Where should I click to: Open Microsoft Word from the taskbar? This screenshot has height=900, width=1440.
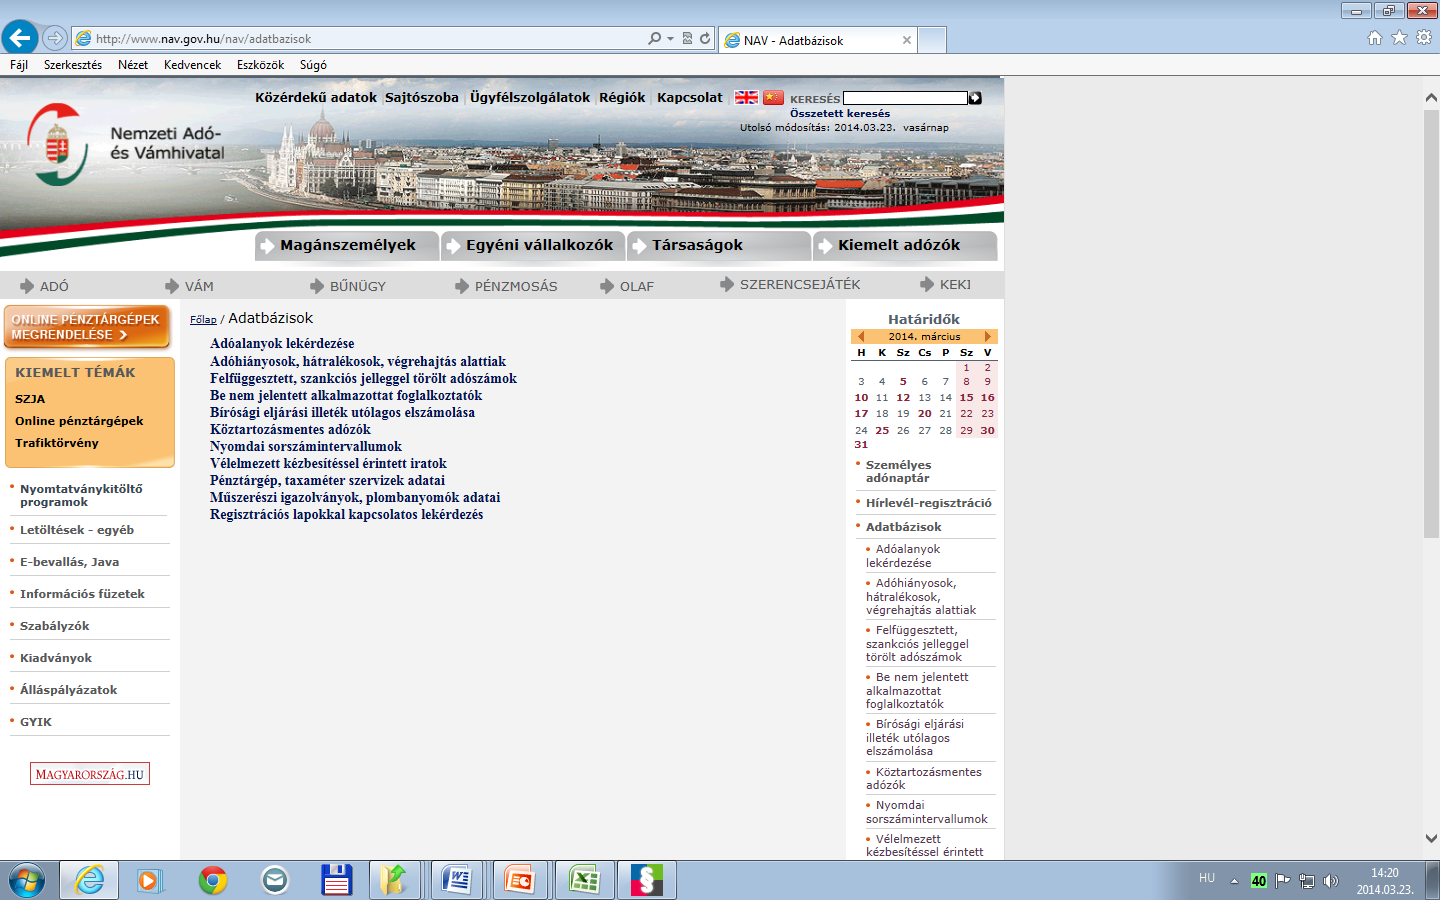[457, 880]
